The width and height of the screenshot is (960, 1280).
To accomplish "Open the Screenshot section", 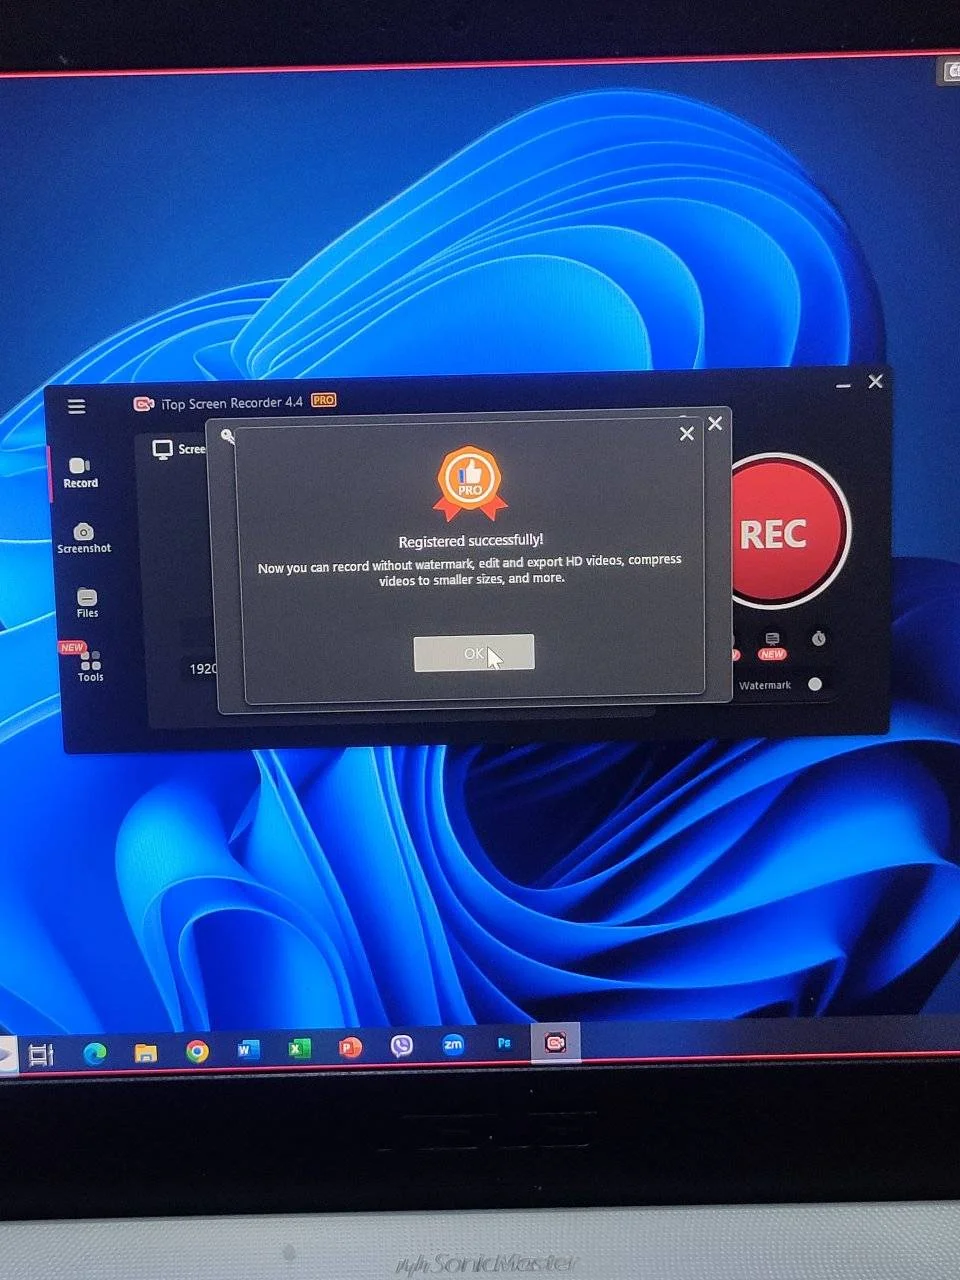I will (x=84, y=538).
